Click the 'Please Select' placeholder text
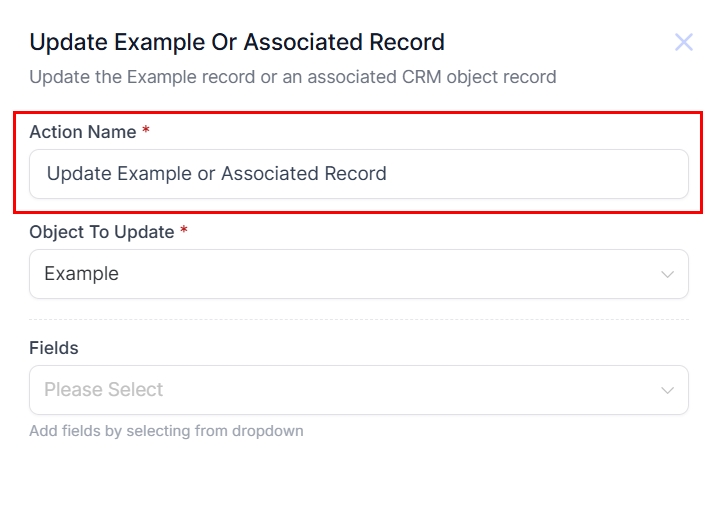 [103, 390]
